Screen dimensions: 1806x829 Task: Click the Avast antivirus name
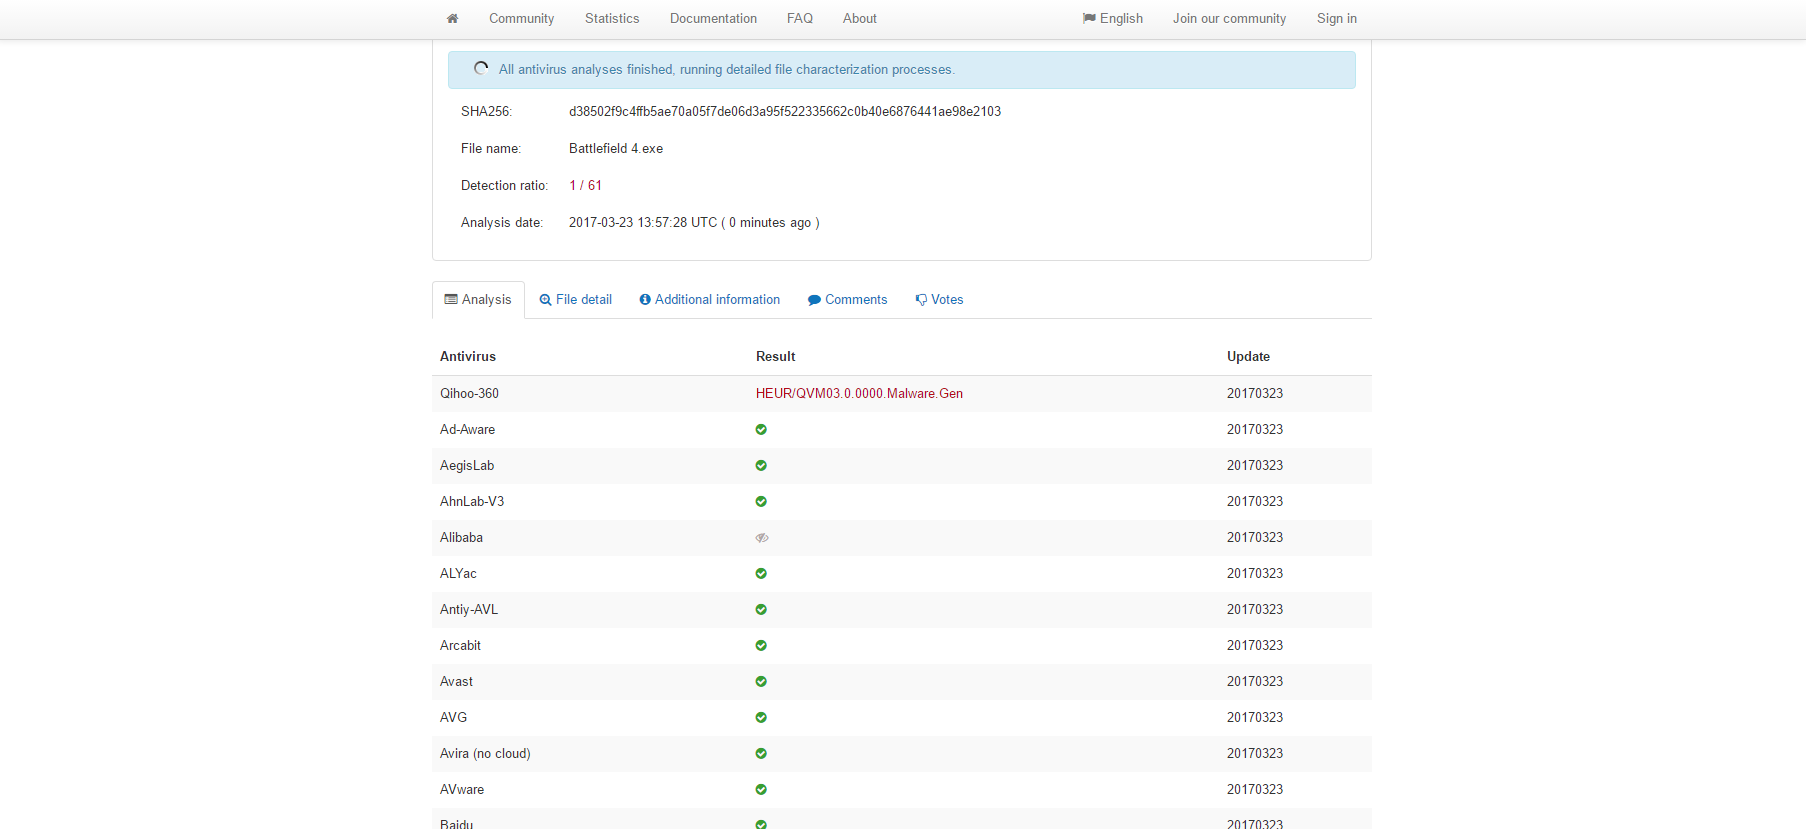point(456,682)
